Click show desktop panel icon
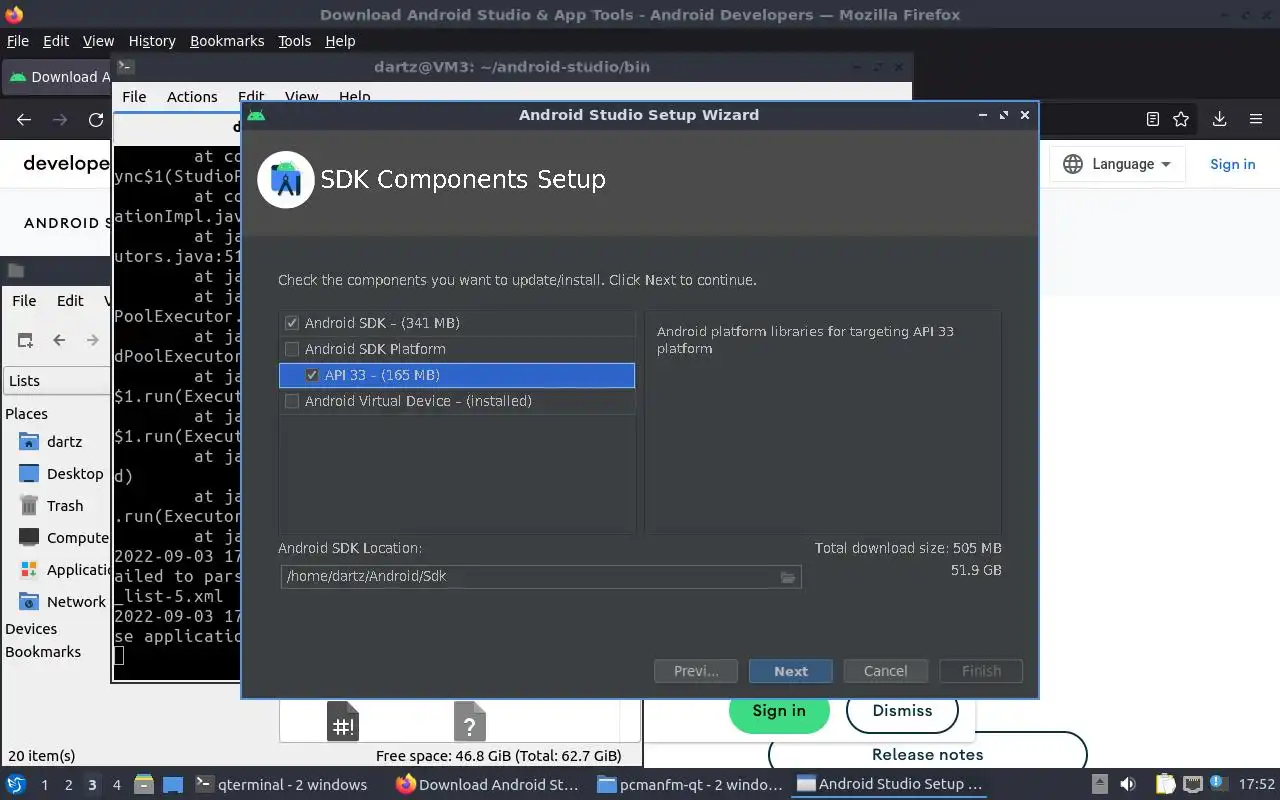1280x800 pixels. coord(173,785)
